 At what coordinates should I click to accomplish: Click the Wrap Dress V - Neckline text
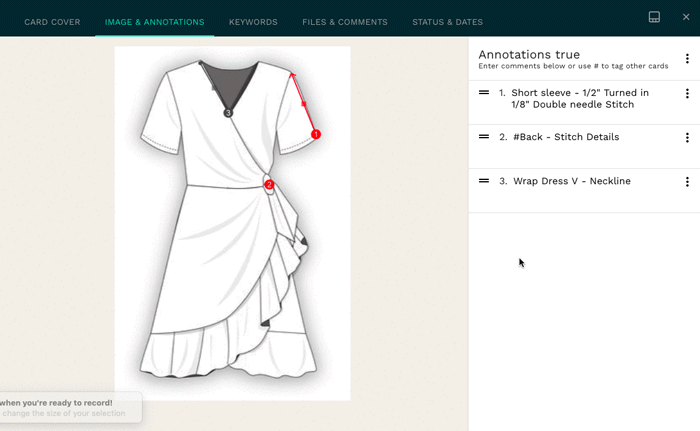click(x=571, y=181)
